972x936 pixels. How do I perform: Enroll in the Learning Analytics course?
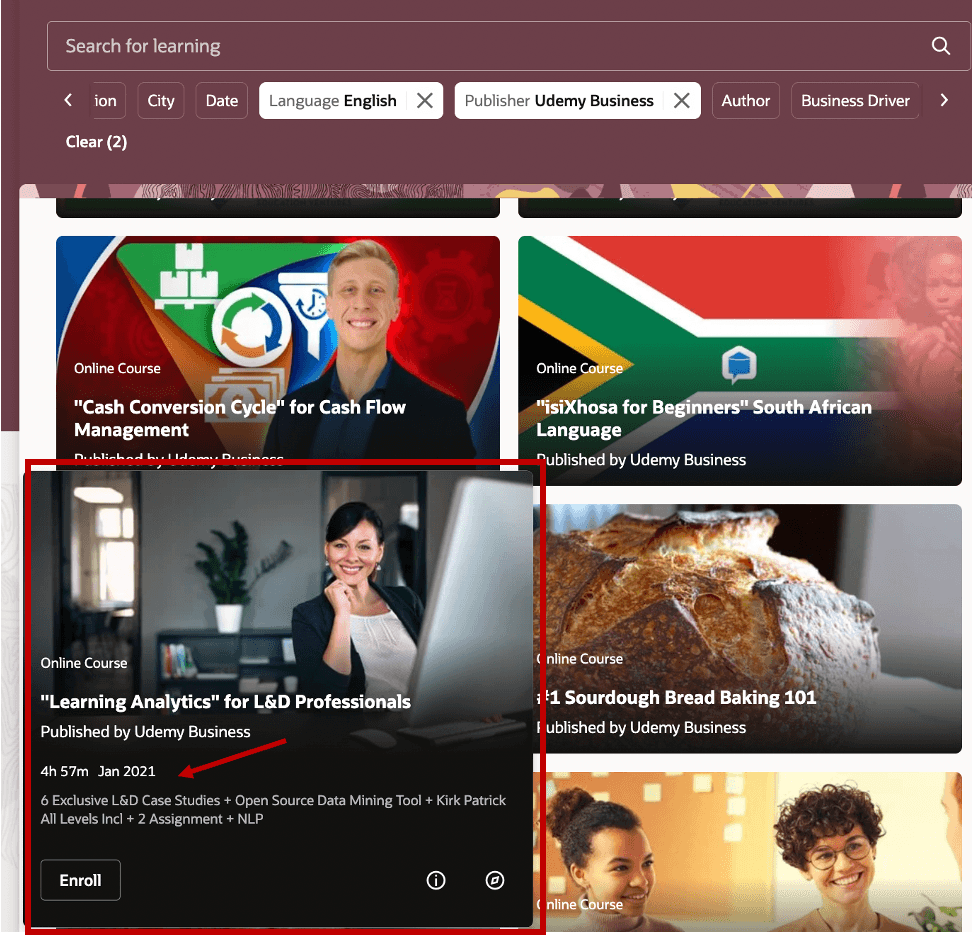click(81, 880)
